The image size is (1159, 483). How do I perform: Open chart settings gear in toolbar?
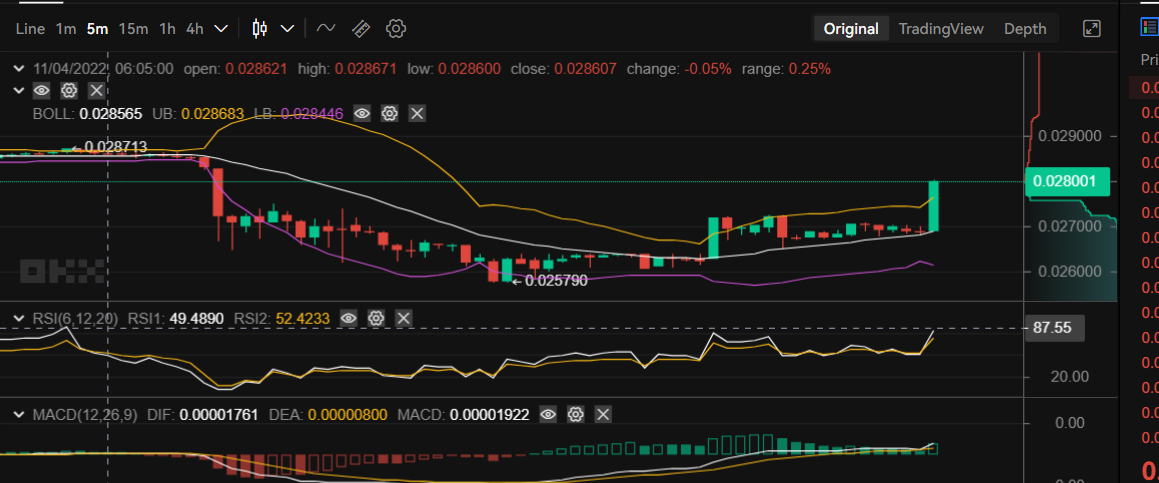[397, 29]
